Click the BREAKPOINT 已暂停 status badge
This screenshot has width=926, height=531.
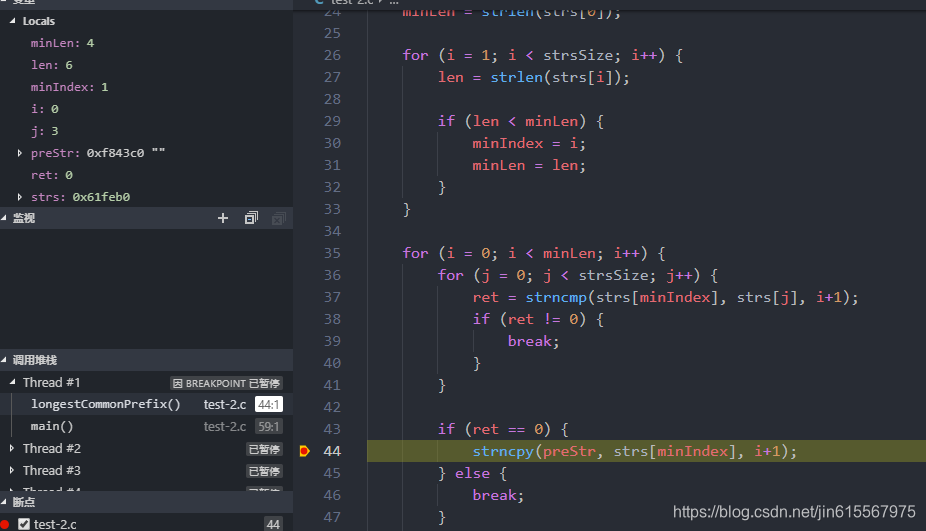tap(227, 383)
